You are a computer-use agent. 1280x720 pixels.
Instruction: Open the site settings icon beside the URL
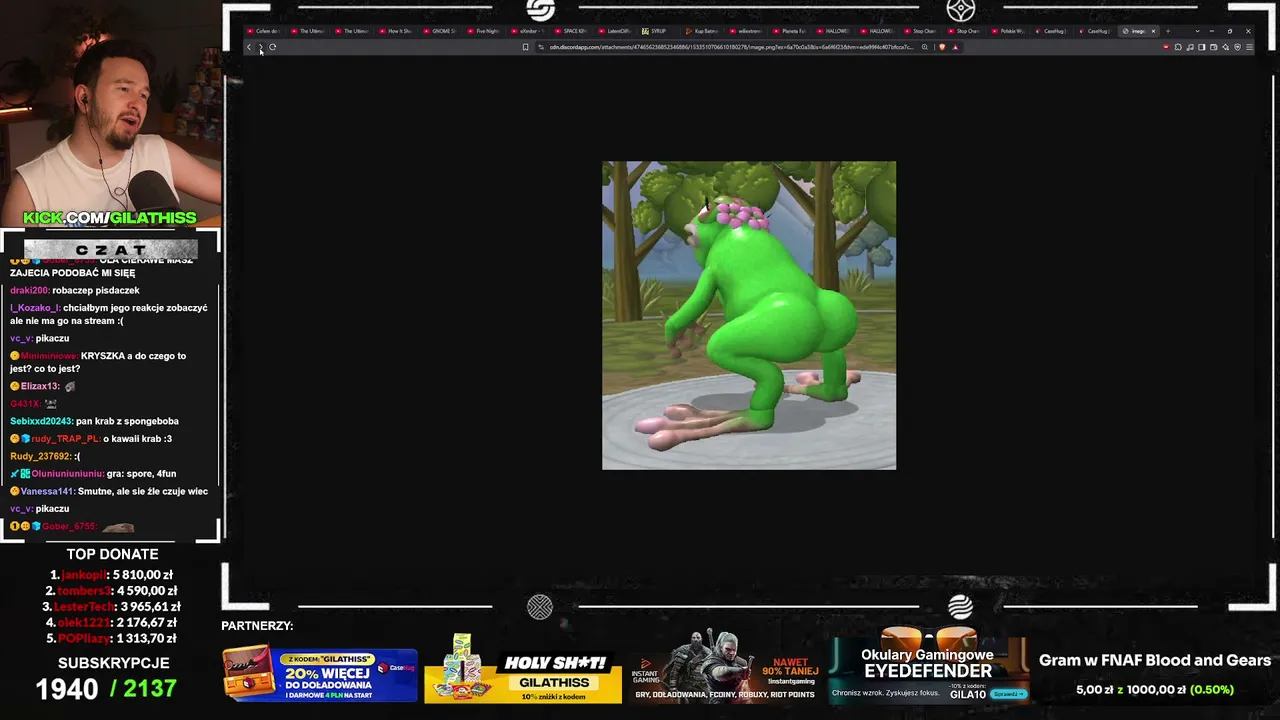coord(541,47)
